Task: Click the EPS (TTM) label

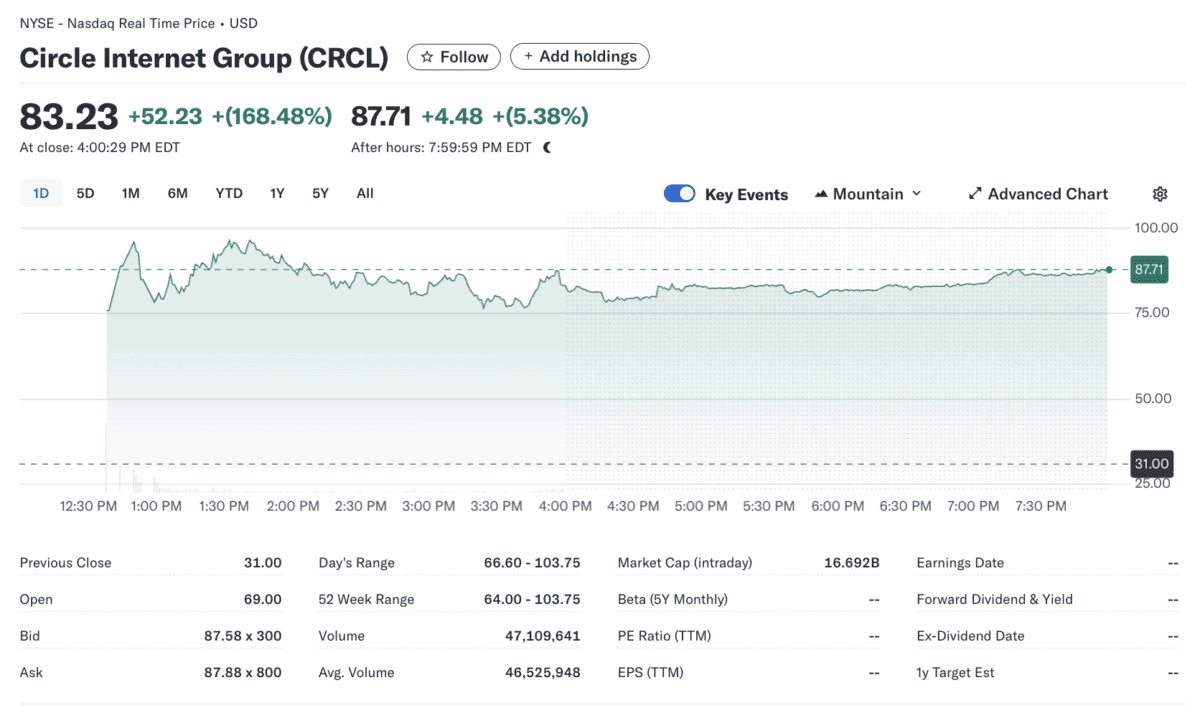Action: click(x=651, y=673)
